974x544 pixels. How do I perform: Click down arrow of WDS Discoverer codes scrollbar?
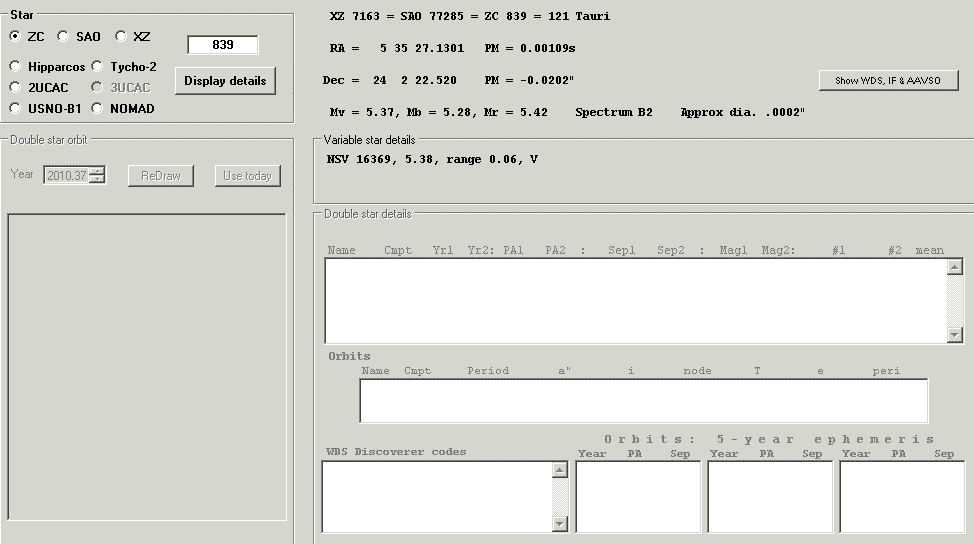(x=560, y=524)
